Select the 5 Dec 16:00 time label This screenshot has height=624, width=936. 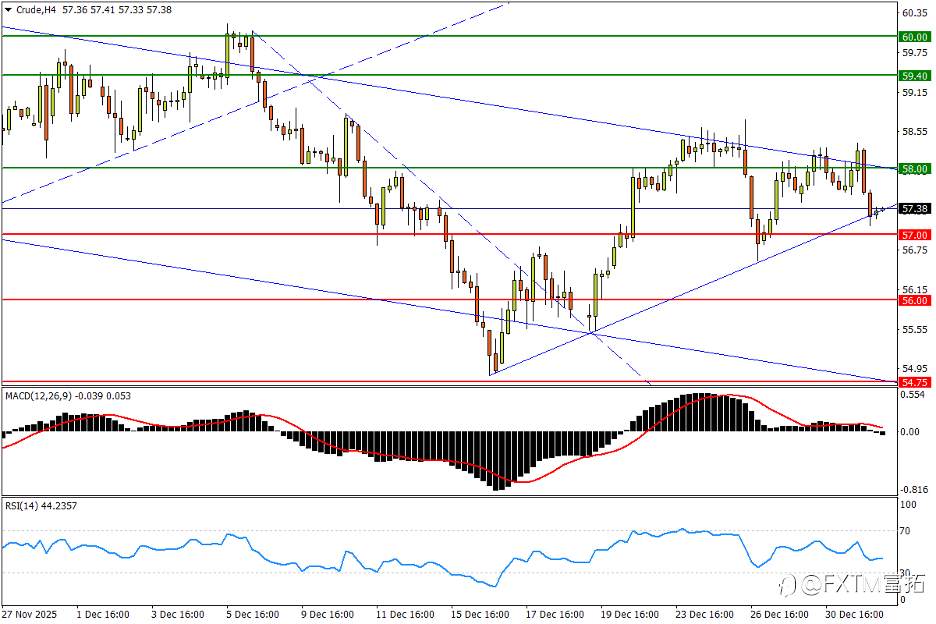(253, 614)
